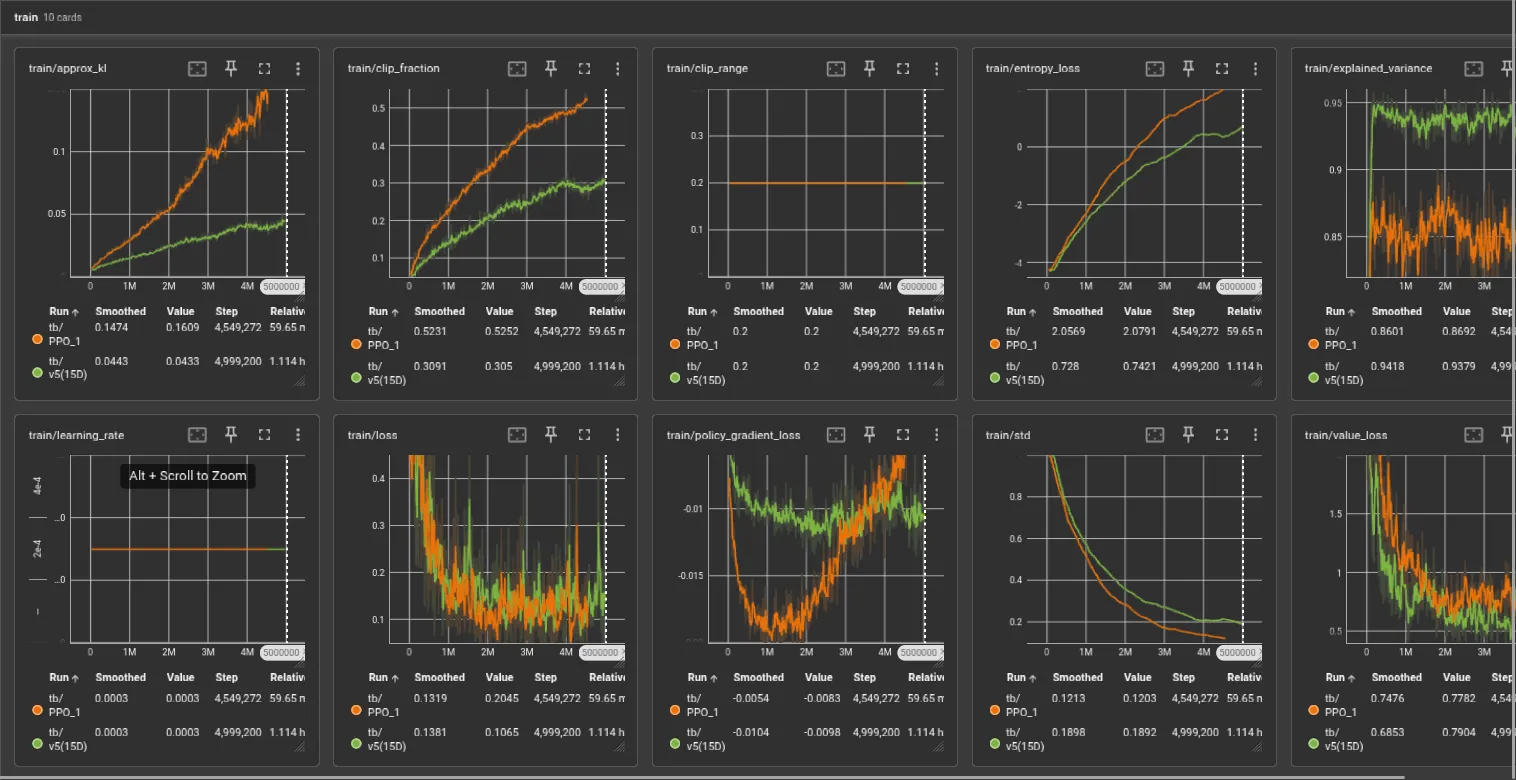This screenshot has height=780, width=1516.
Task: Open train/approx_kl chart in full size
Action: [x=265, y=68]
